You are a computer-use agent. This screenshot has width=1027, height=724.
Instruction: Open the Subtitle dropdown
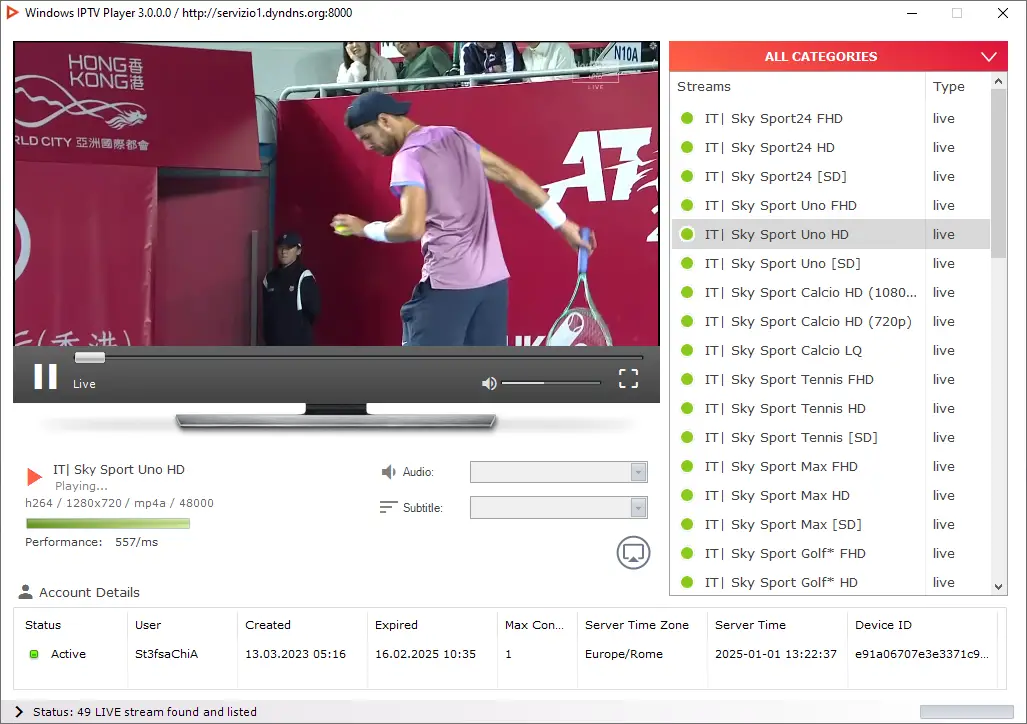[559, 507]
